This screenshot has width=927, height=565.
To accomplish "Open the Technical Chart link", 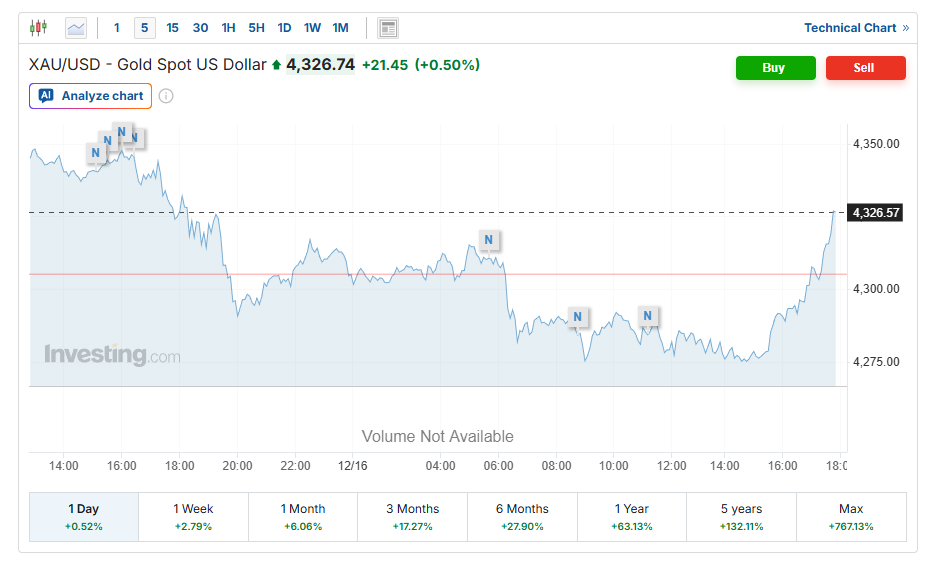I will pyautogui.click(x=856, y=28).
